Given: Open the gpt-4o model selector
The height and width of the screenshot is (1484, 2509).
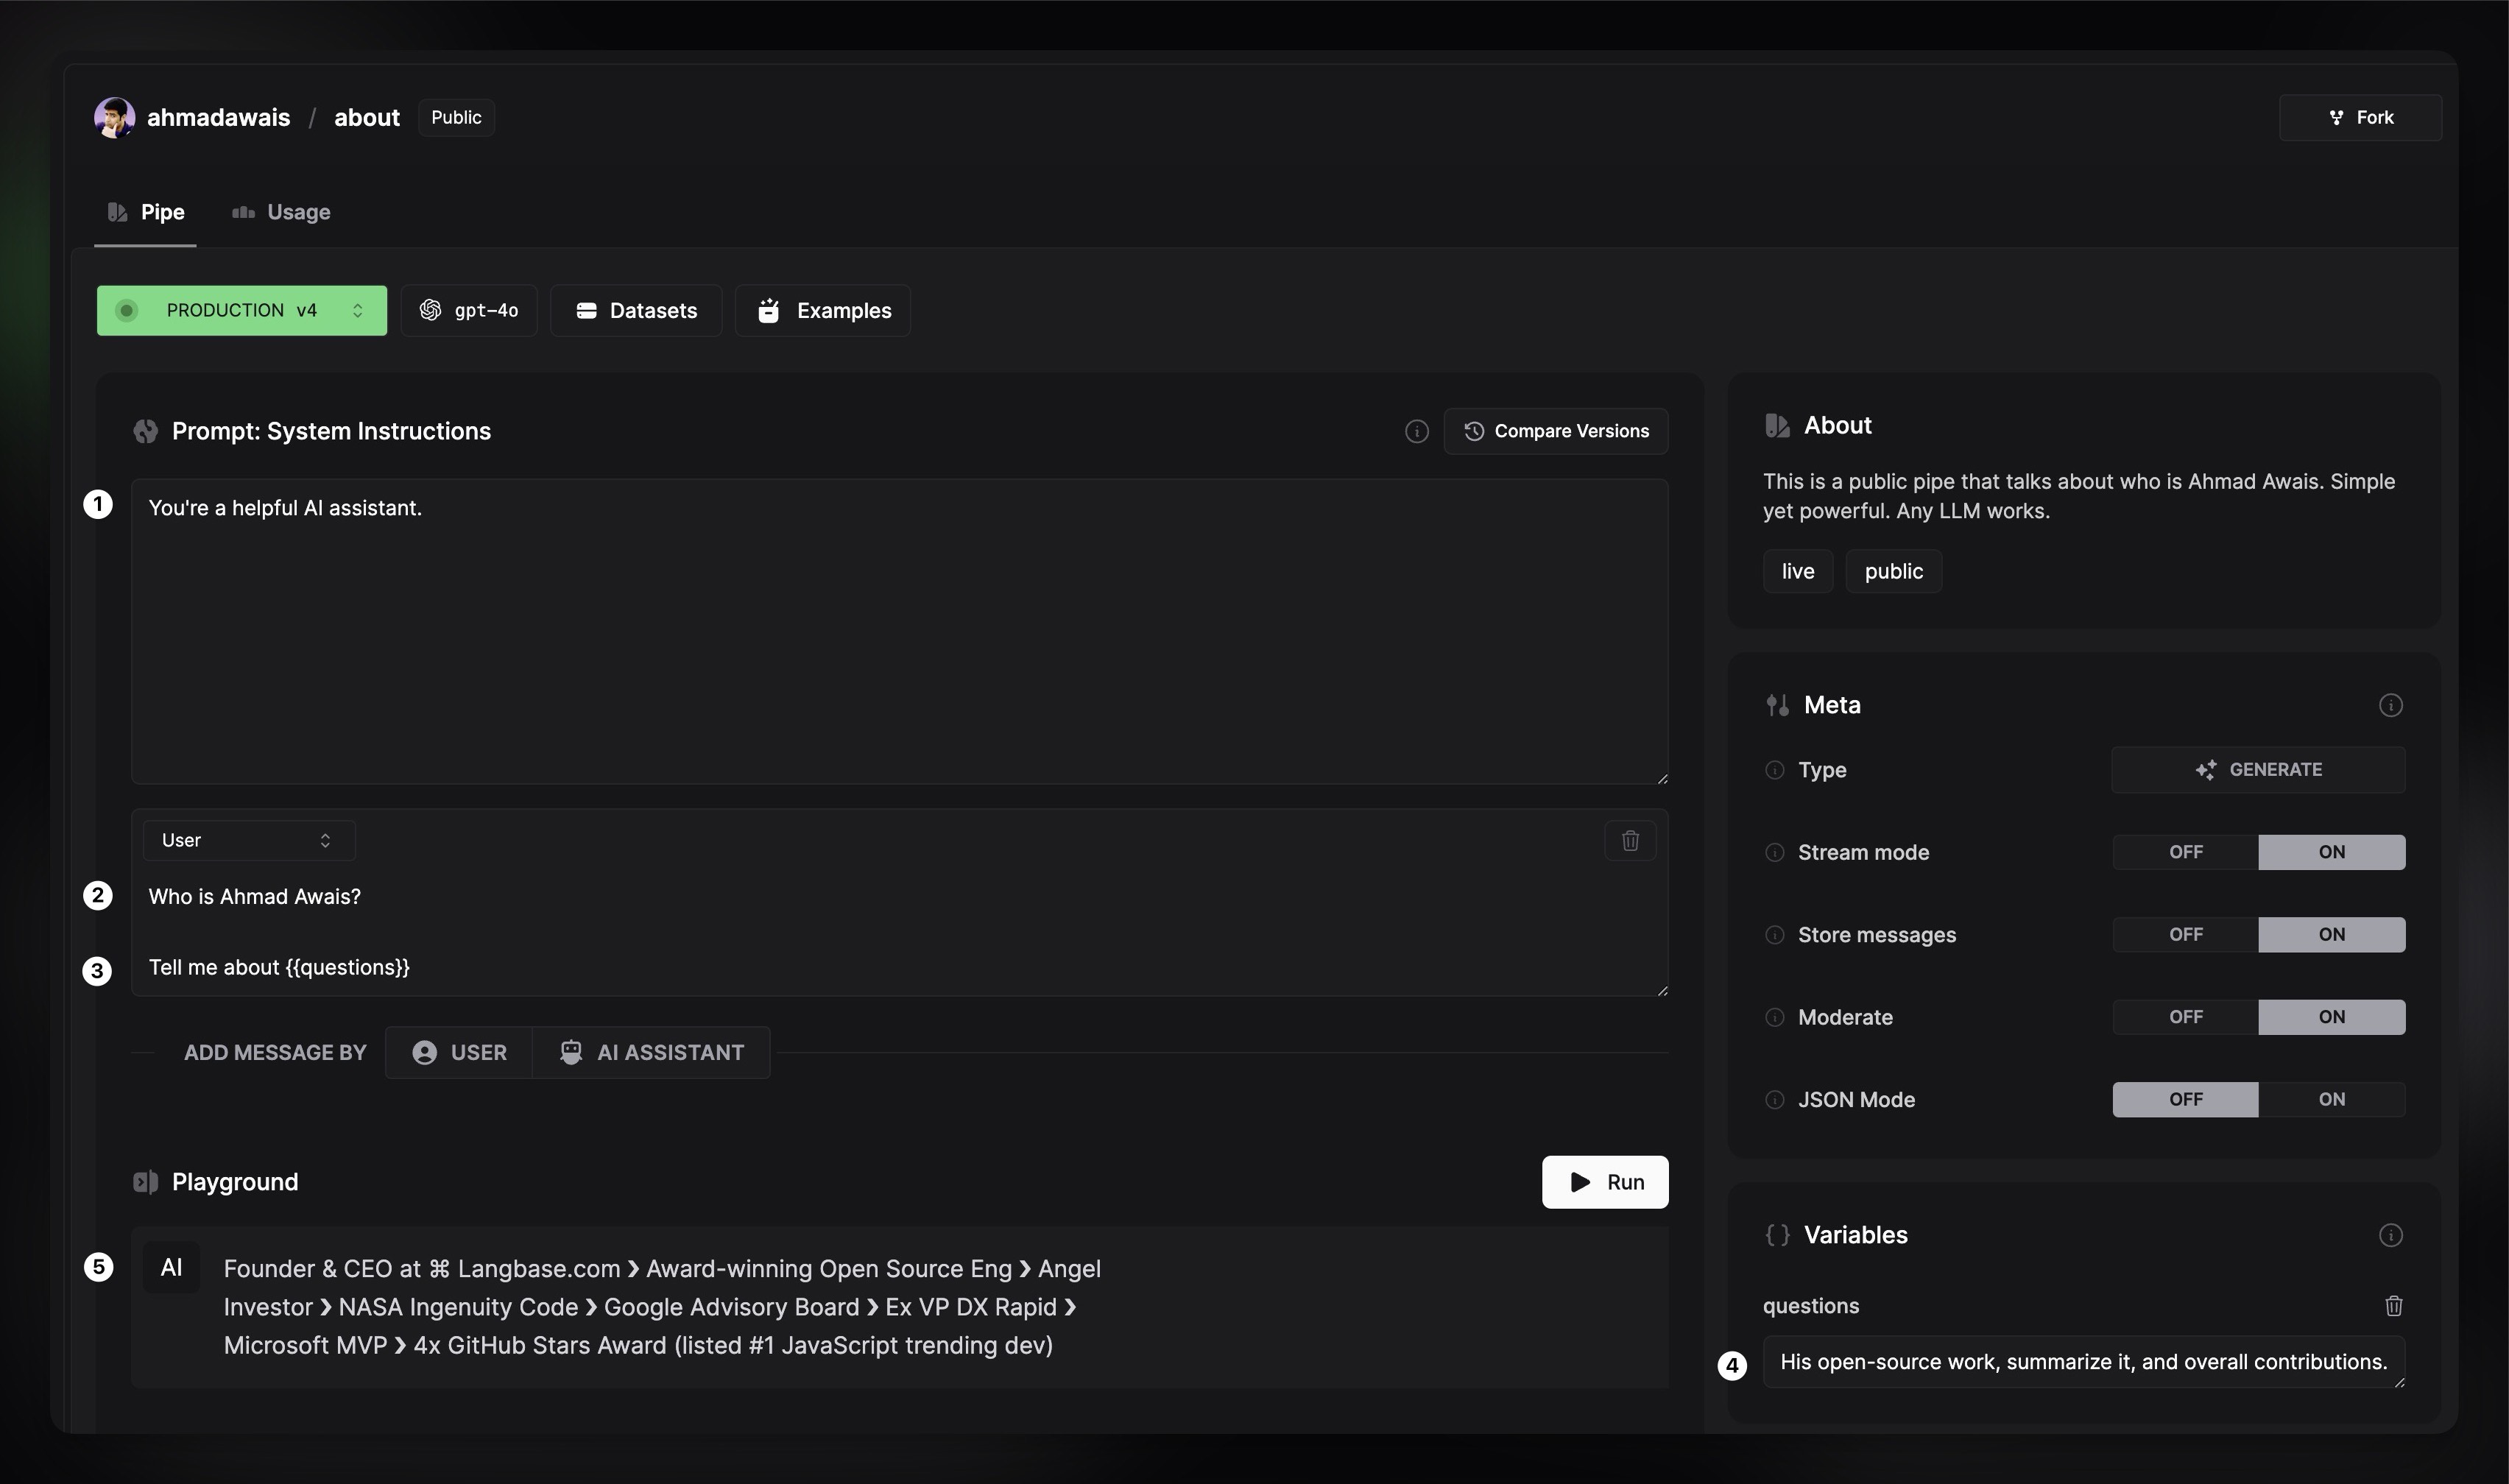Looking at the screenshot, I should click(x=469, y=311).
